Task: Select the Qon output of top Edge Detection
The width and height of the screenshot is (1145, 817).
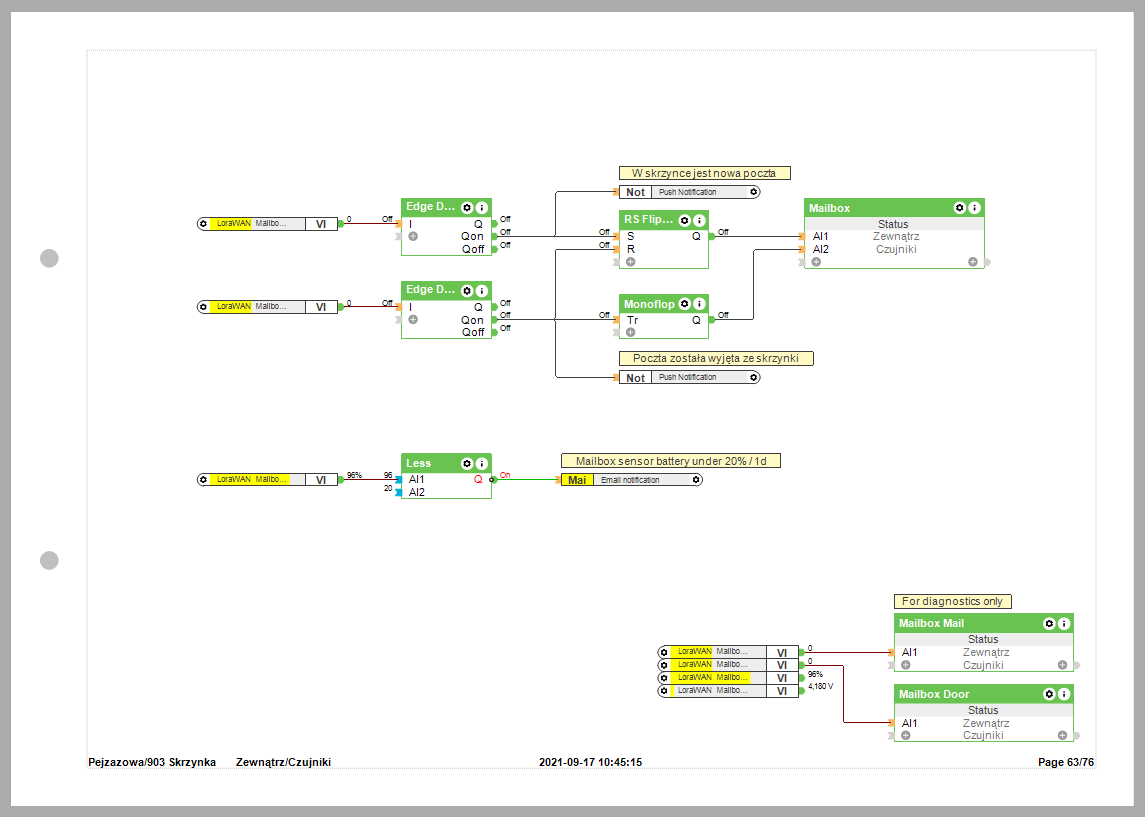Action: coord(473,236)
